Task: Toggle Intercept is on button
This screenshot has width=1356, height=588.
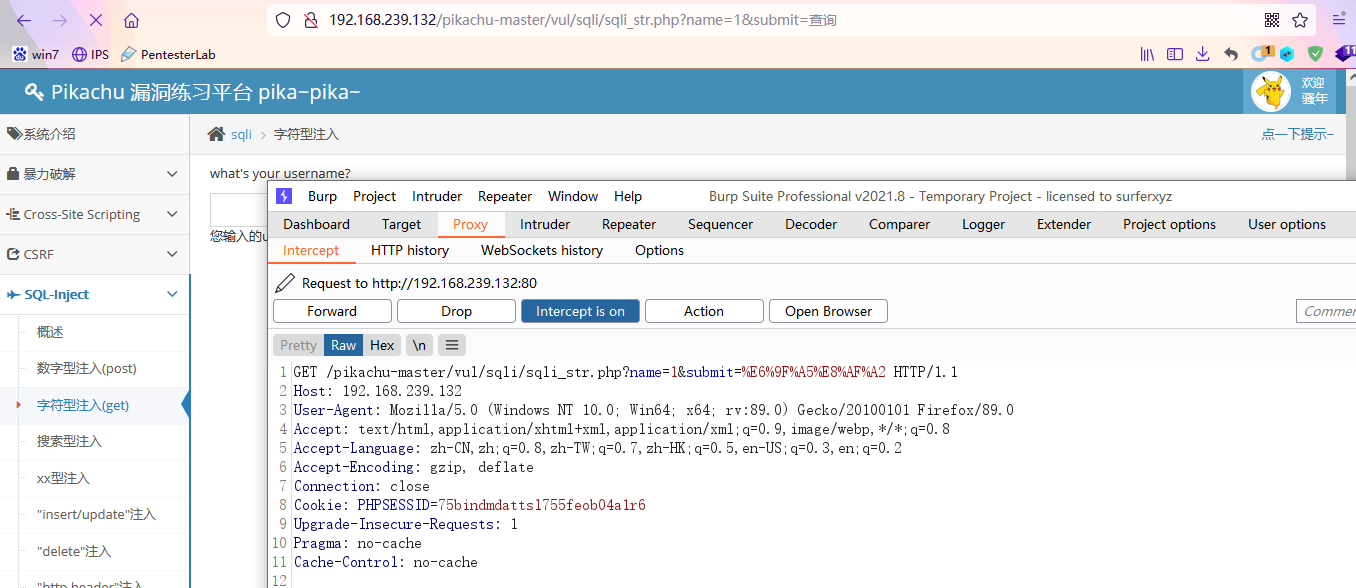Action: 580,311
